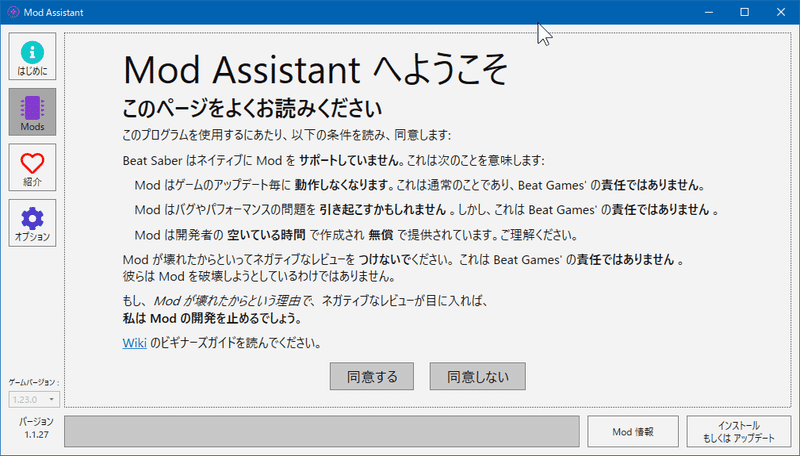Open the はじめに intro page
Image resolution: width=800 pixels, height=456 pixels.
(32, 56)
